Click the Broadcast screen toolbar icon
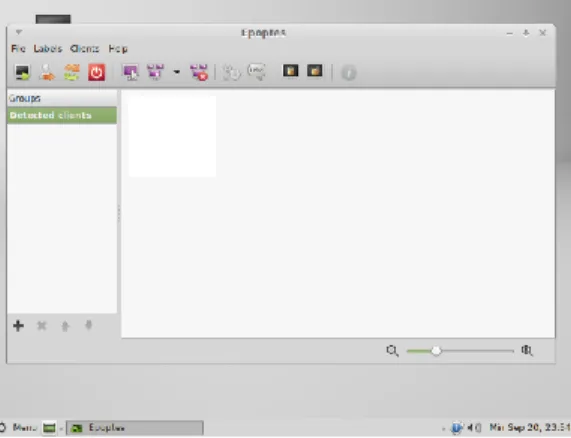This screenshot has width=571, height=438. (155, 72)
